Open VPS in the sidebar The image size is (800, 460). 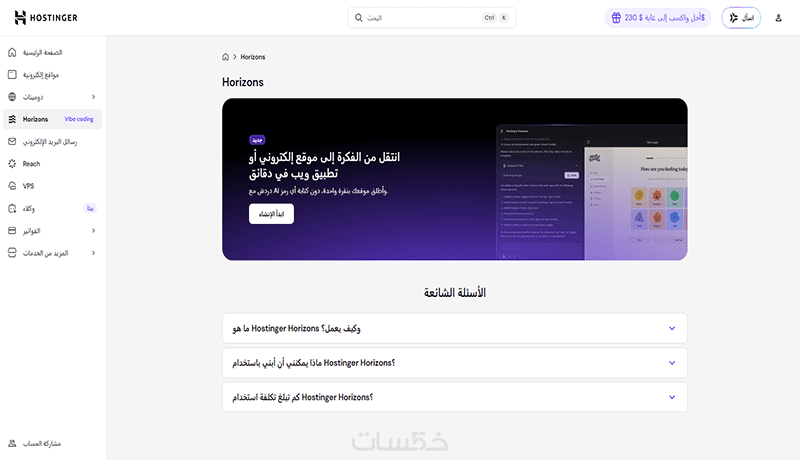coord(29,186)
